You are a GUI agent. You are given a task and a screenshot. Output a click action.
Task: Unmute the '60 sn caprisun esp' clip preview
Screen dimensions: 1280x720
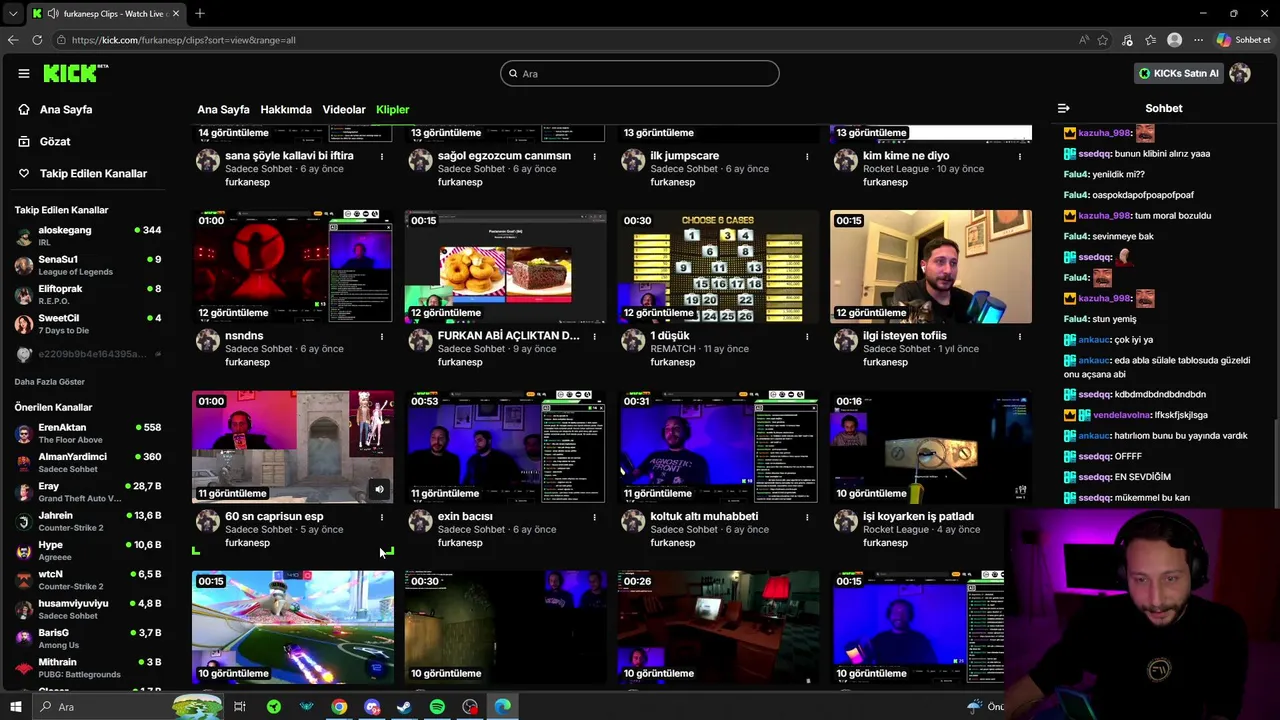379,489
